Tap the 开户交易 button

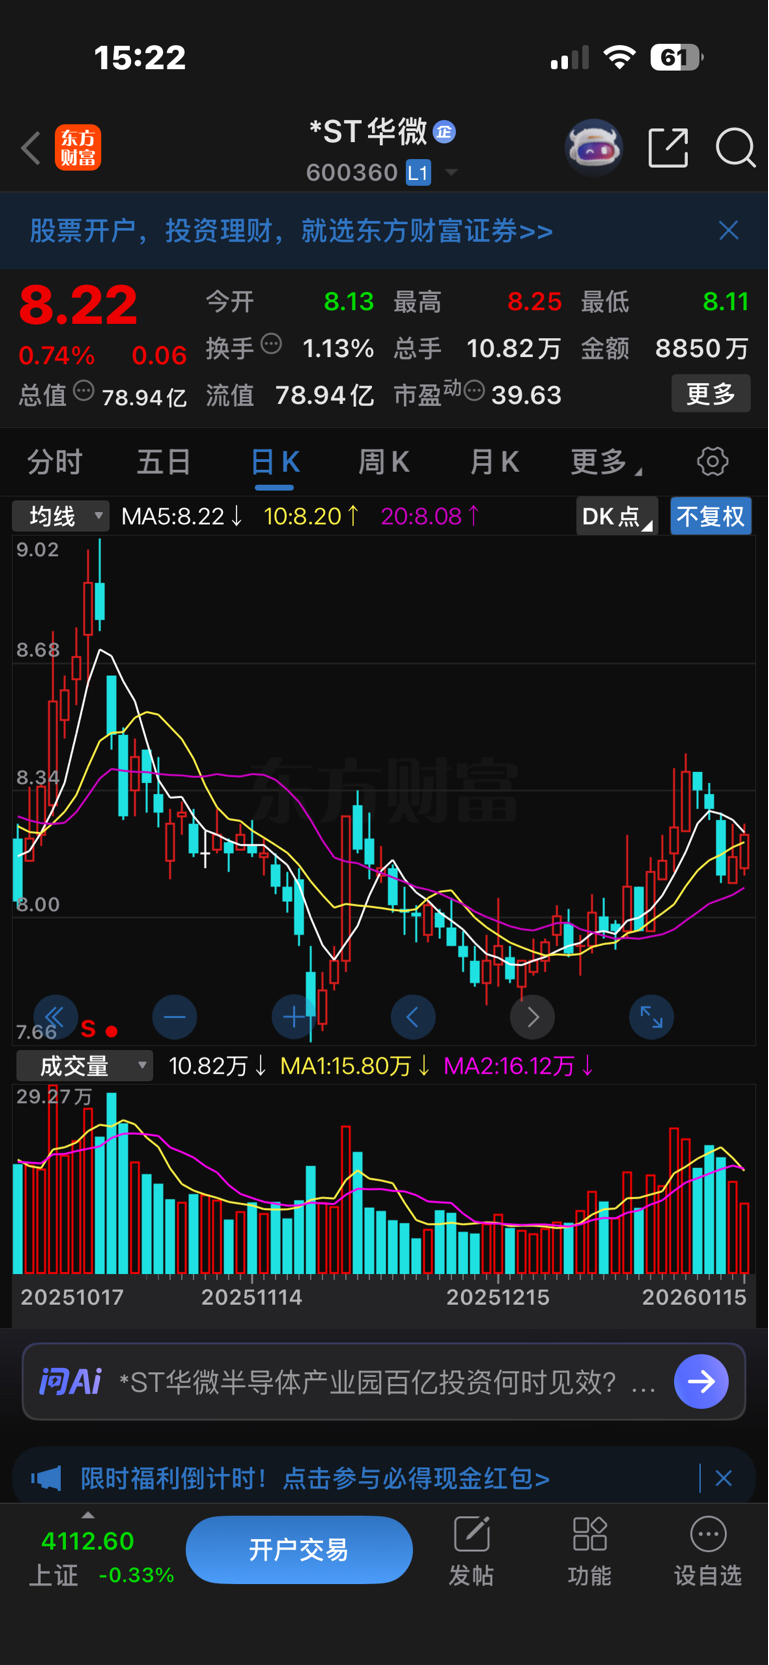(x=299, y=1550)
